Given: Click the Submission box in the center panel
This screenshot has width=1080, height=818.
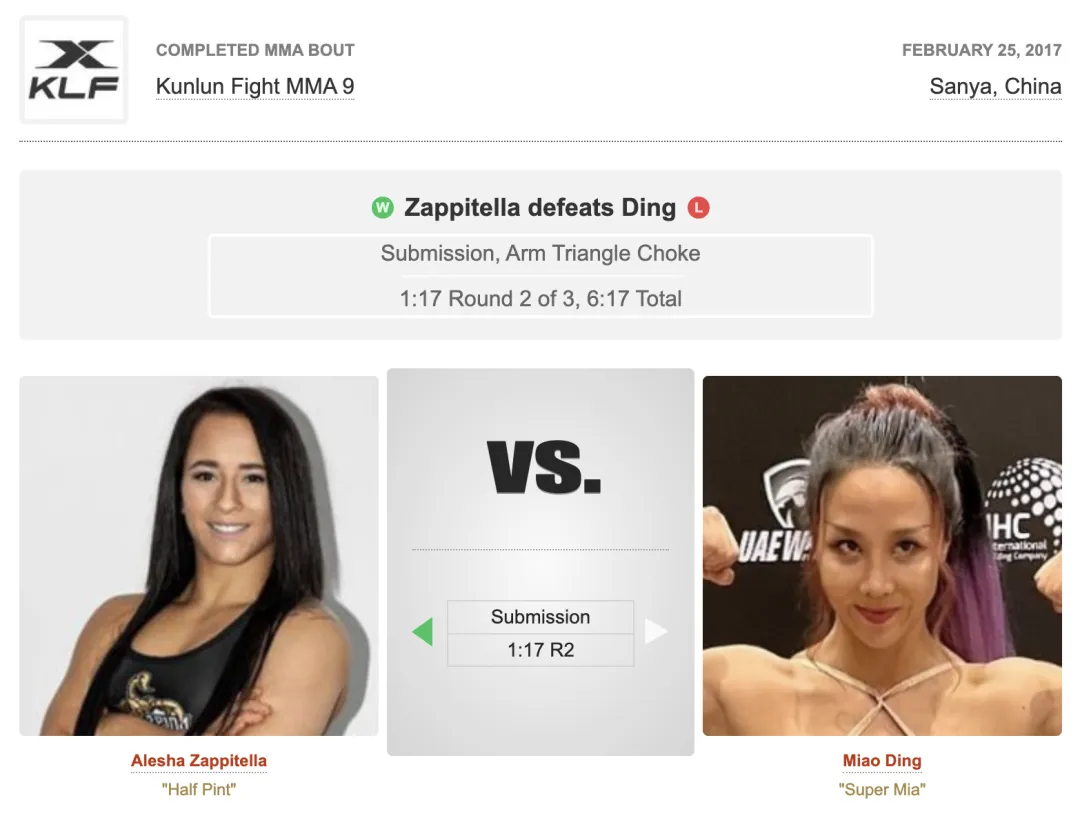Looking at the screenshot, I should pyautogui.click(x=541, y=617).
